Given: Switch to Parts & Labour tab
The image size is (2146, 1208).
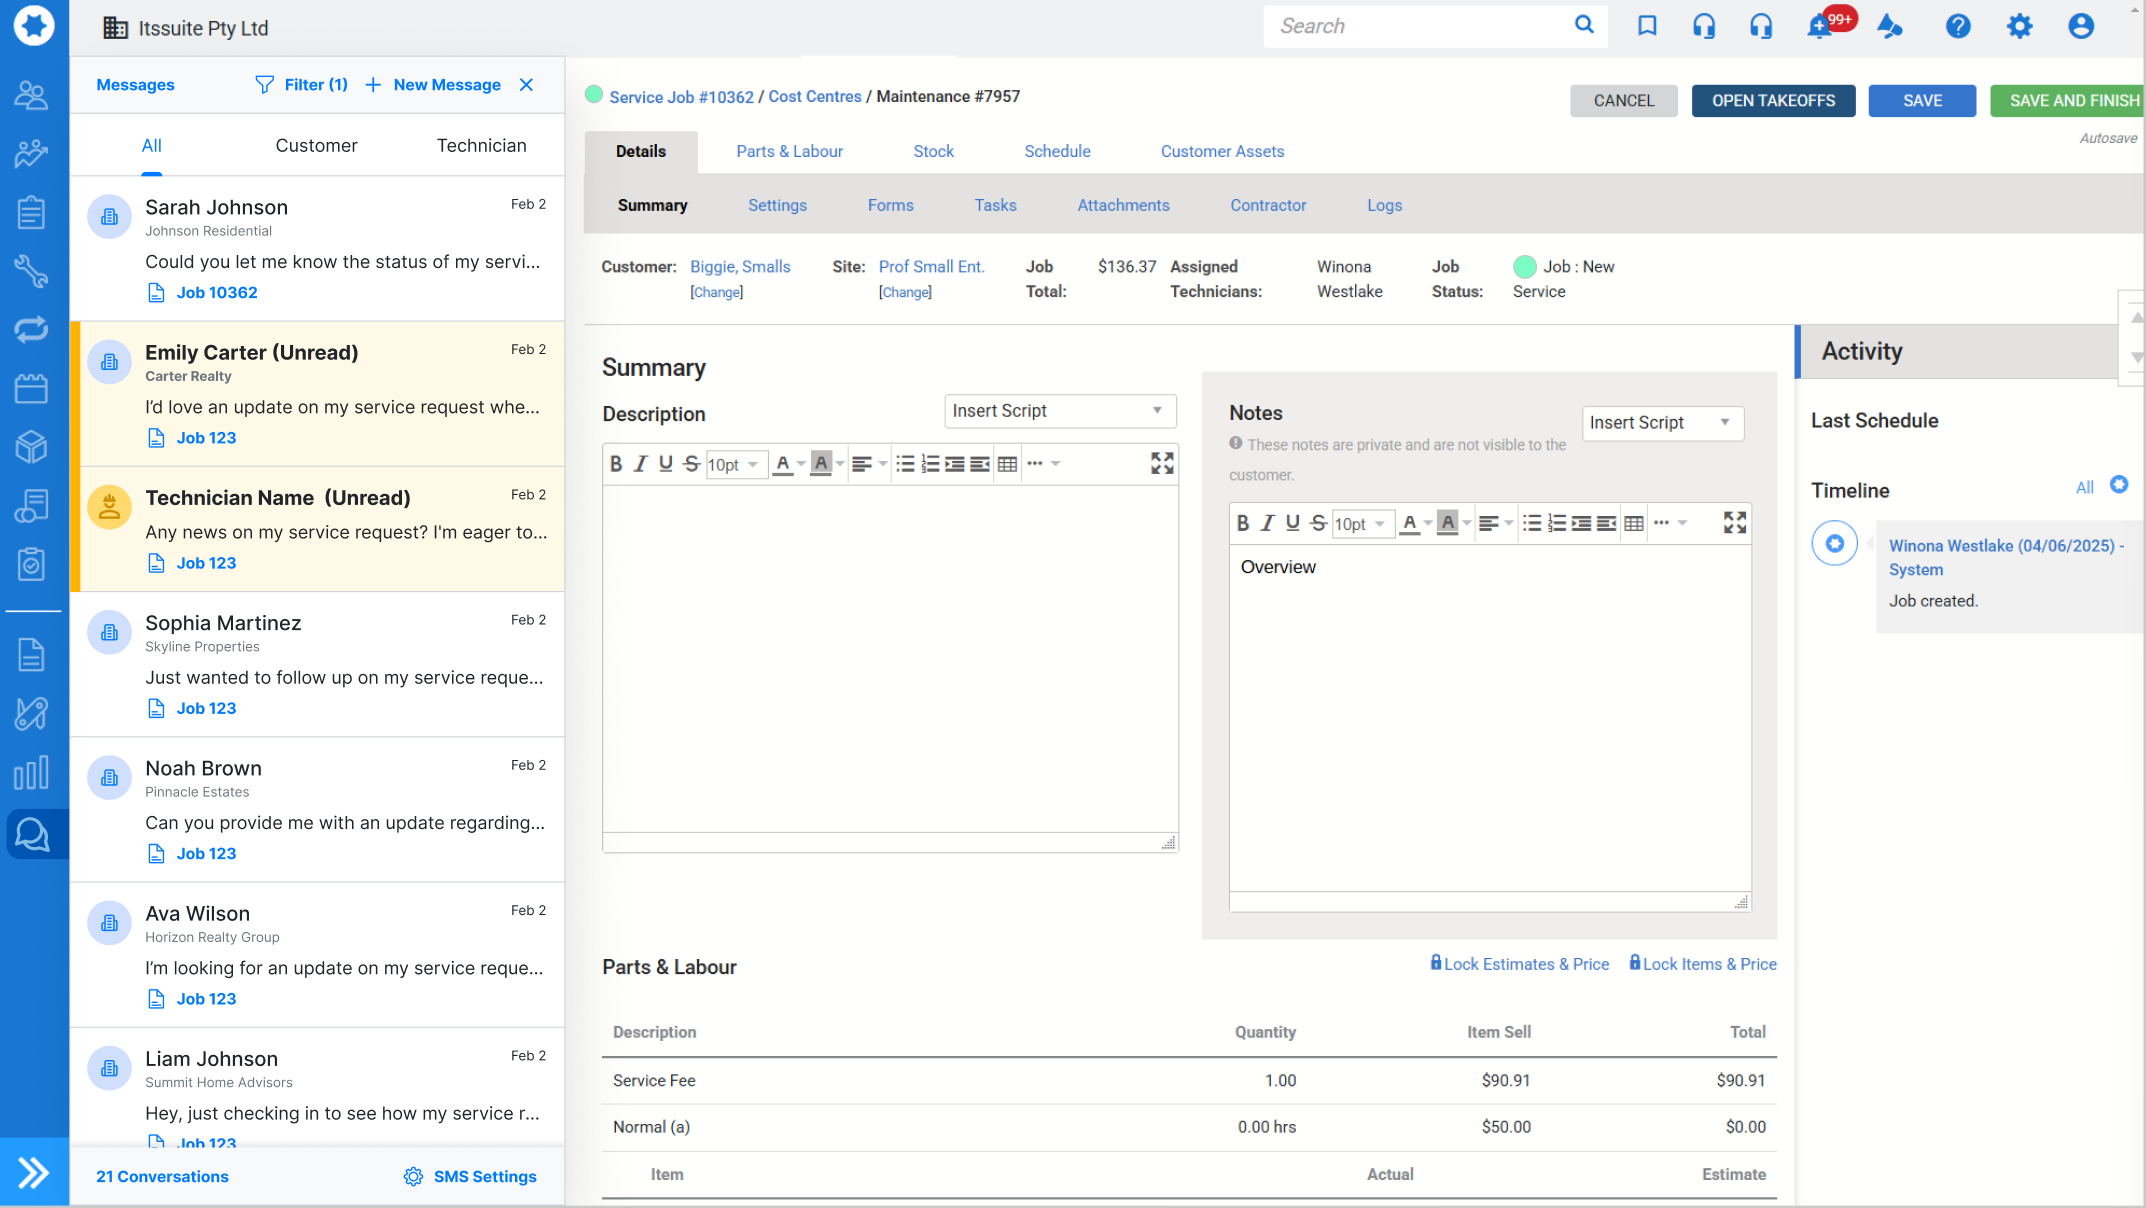Looking at the screenshot, I should coord(789,151).
